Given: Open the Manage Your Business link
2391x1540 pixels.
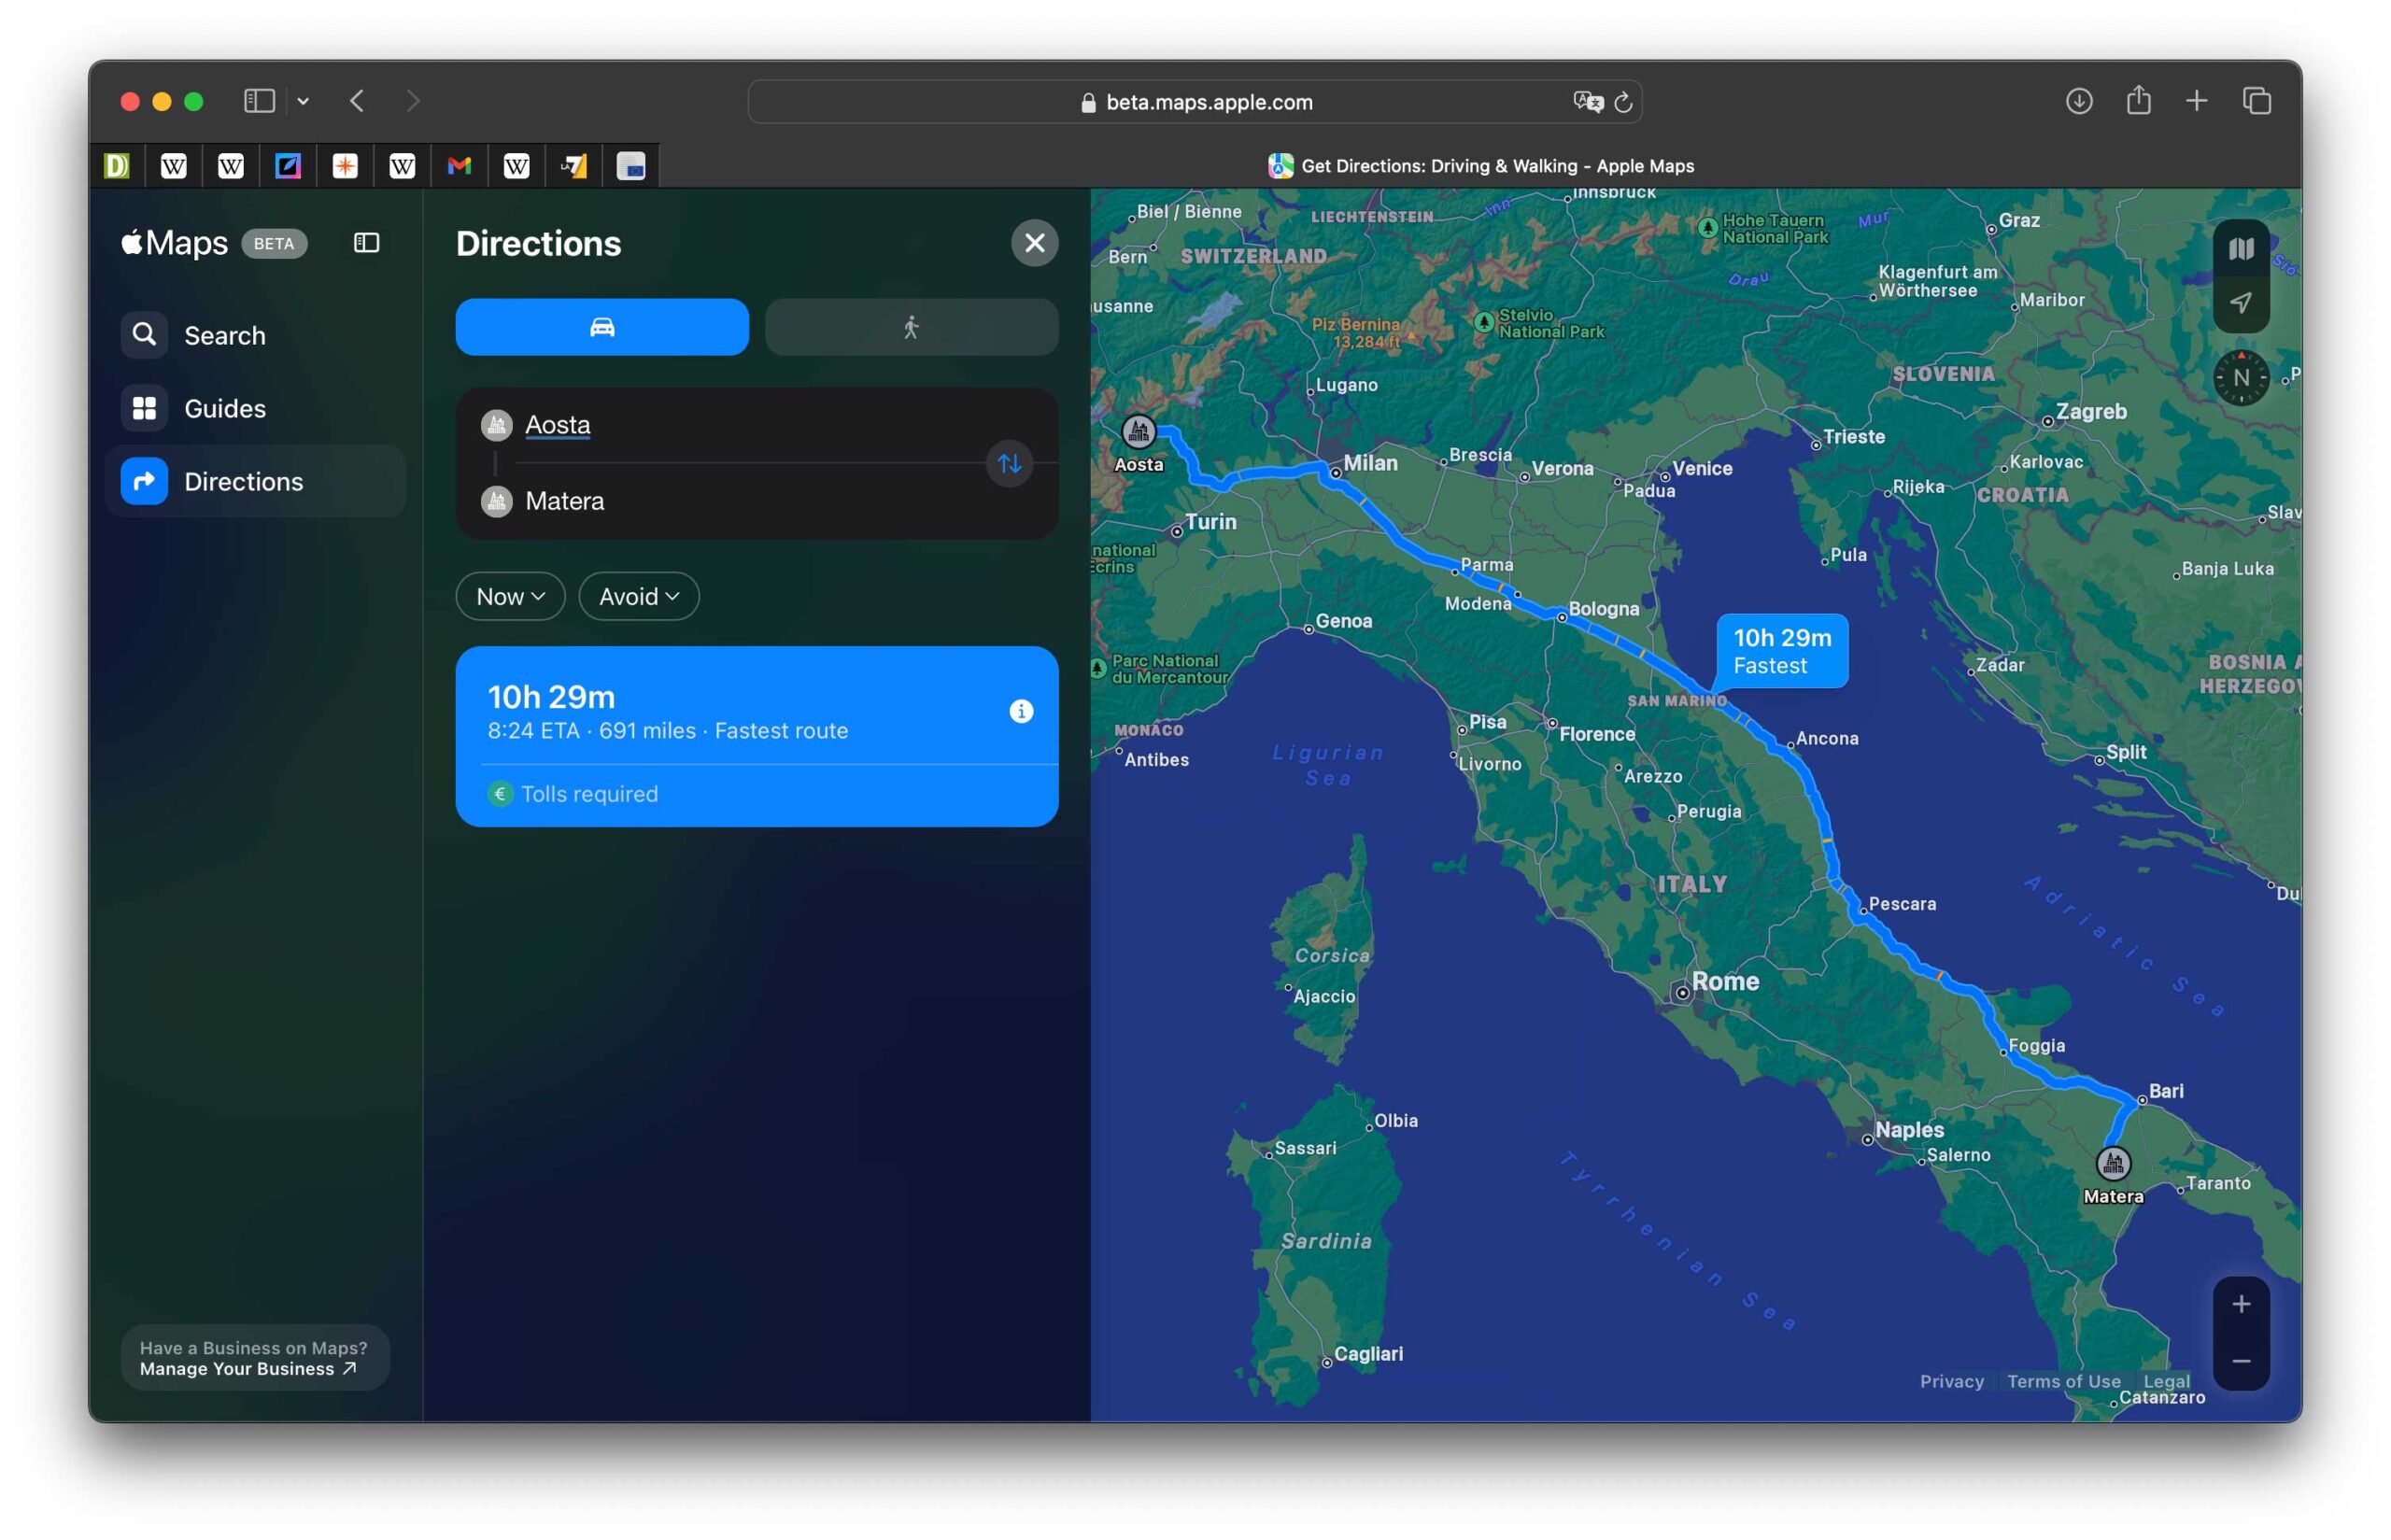Looking at the screenshot, I should click(x=247, y=1368).
